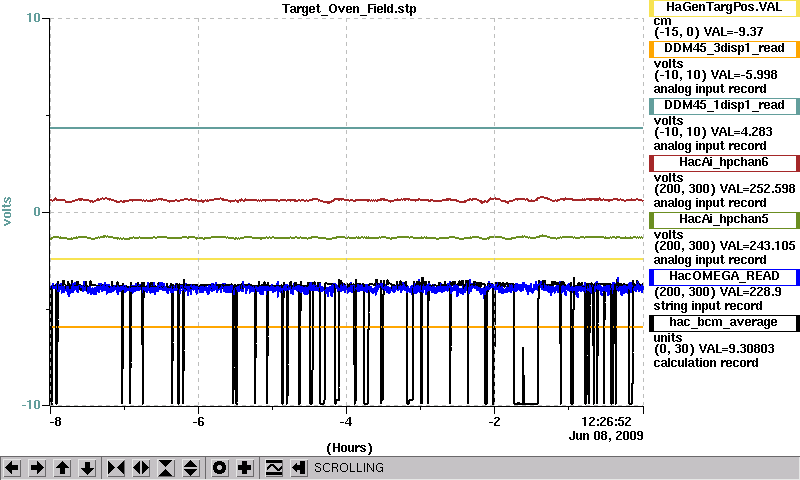The height and width of the screenshot is (480, 800).
Task: Select the DDM45_3disp1_read legend entry
Action: [x=724, y=49]
